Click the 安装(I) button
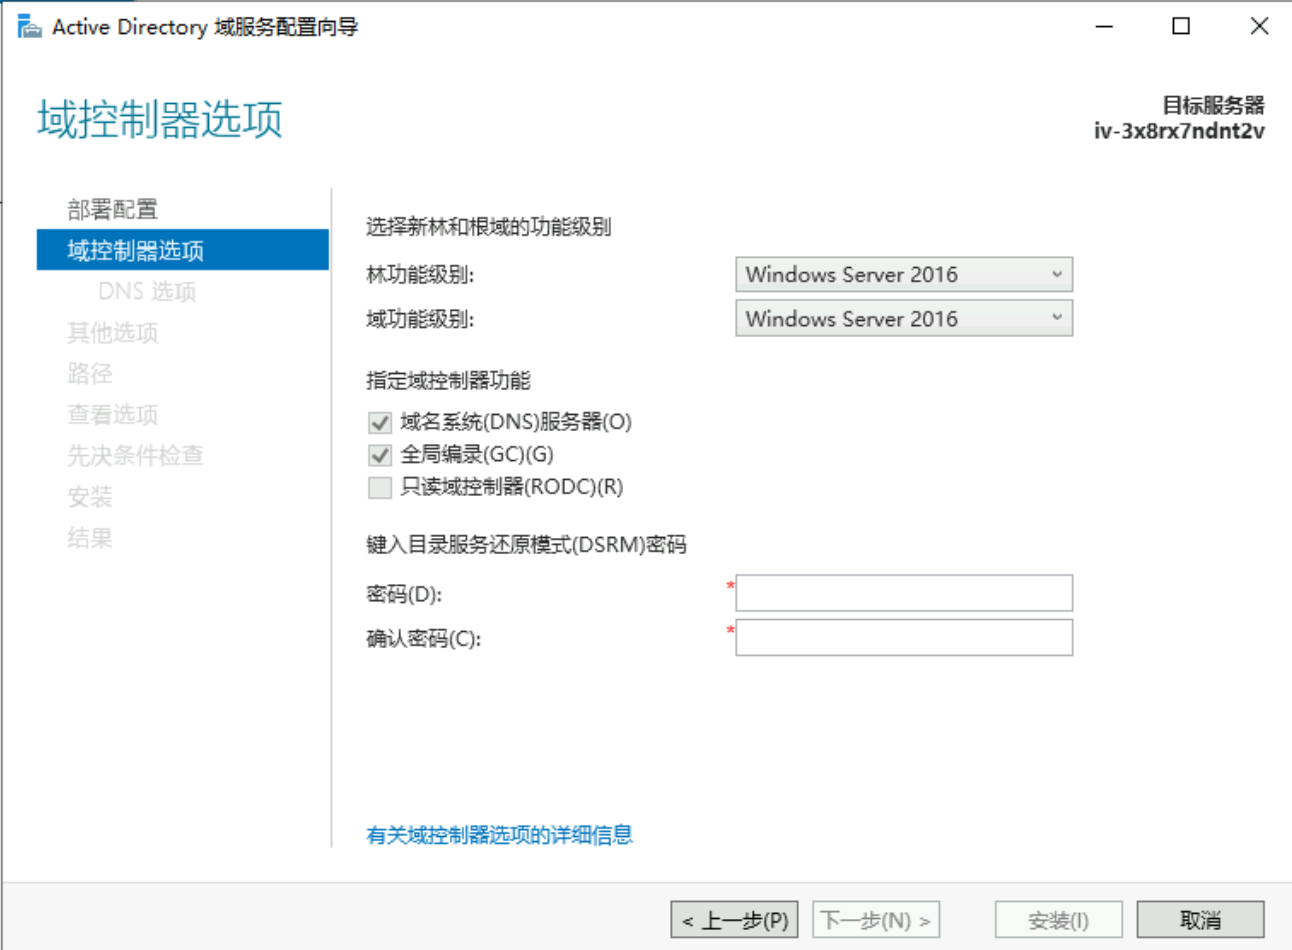The height and width of the screenshot is (950, 1292). coord(1059,920)
